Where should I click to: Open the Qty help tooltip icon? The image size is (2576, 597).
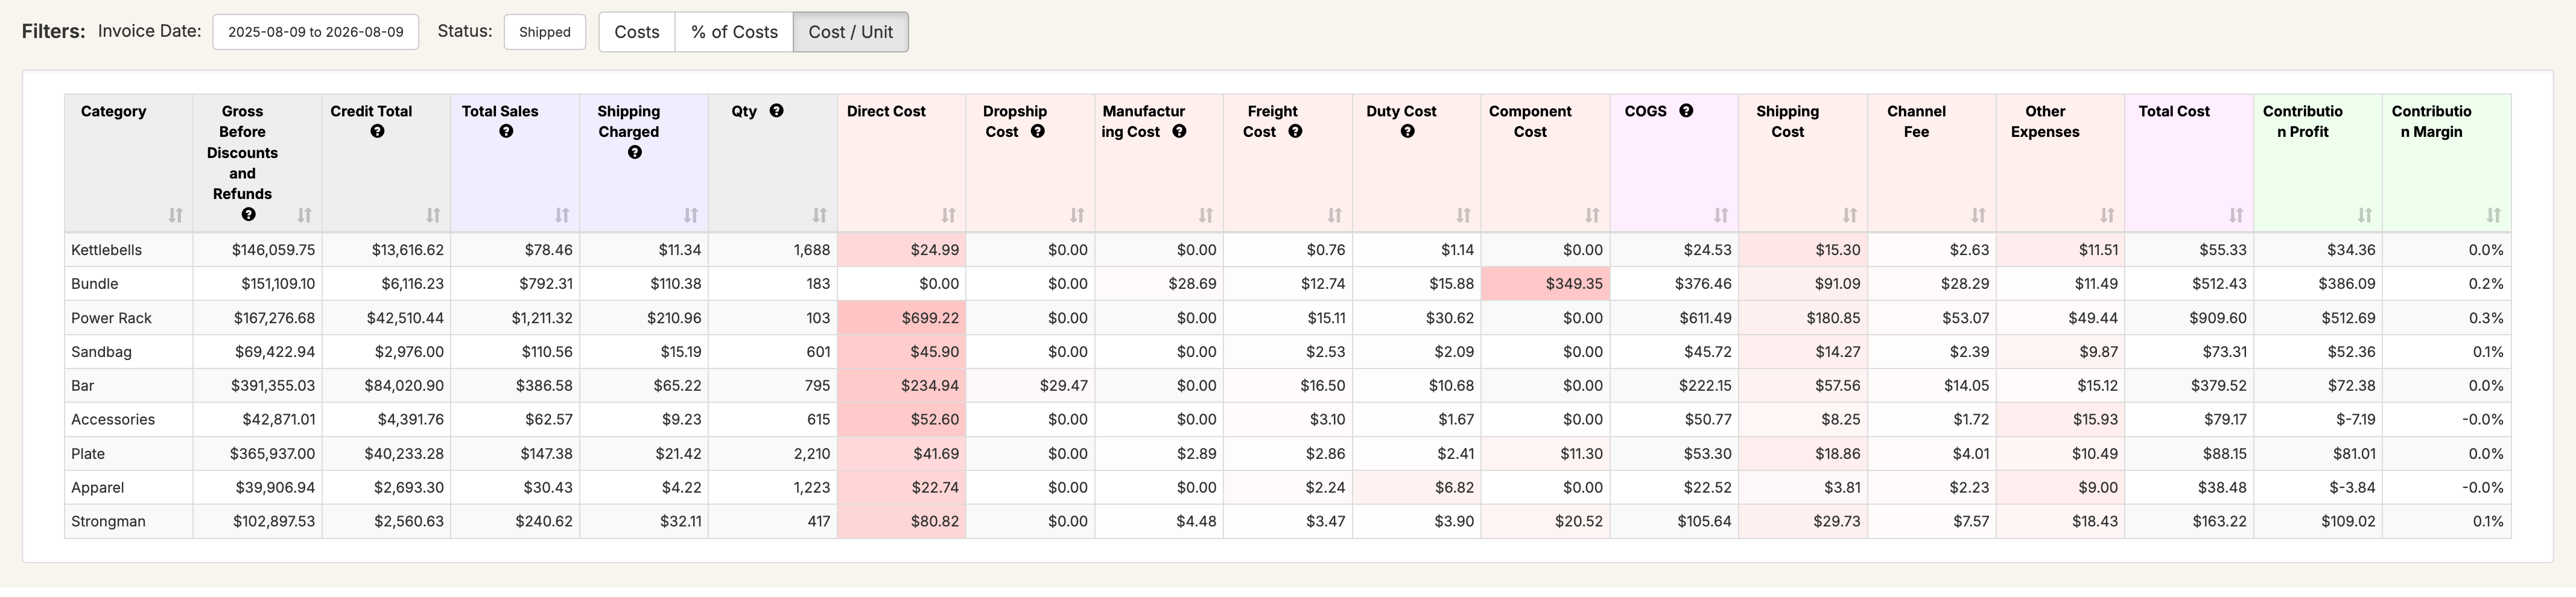pyautogui.click(x=777, y=111)
